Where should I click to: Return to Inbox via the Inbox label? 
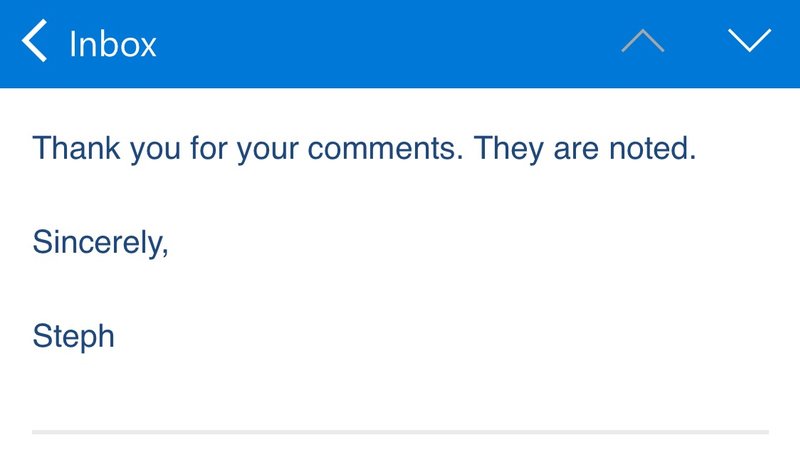112,44
